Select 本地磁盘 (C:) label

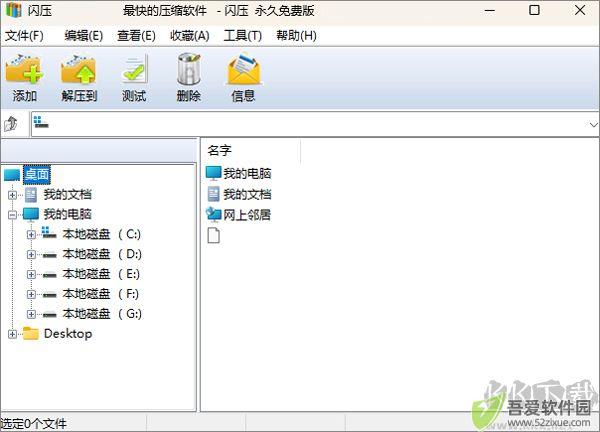(102, 234)
